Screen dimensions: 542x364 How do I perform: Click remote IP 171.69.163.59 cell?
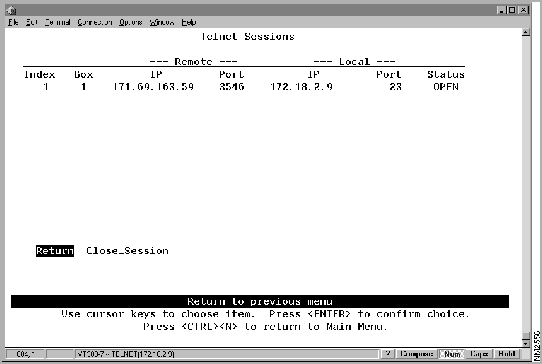point(153,86)
